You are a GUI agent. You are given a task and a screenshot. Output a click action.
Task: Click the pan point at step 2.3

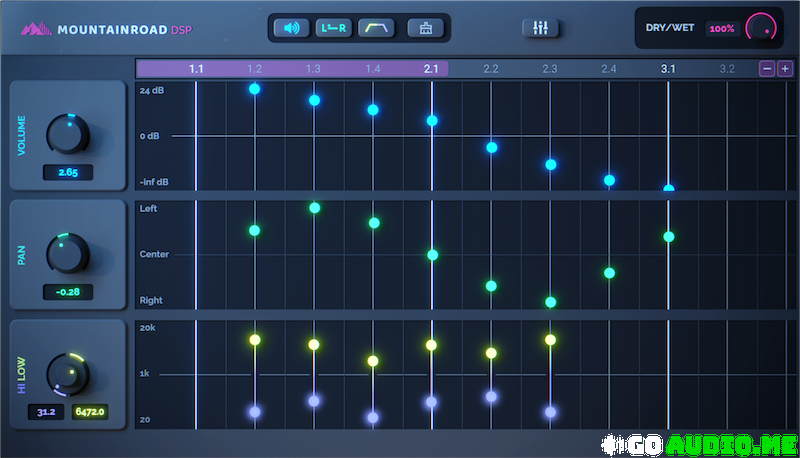pos(551,302)
